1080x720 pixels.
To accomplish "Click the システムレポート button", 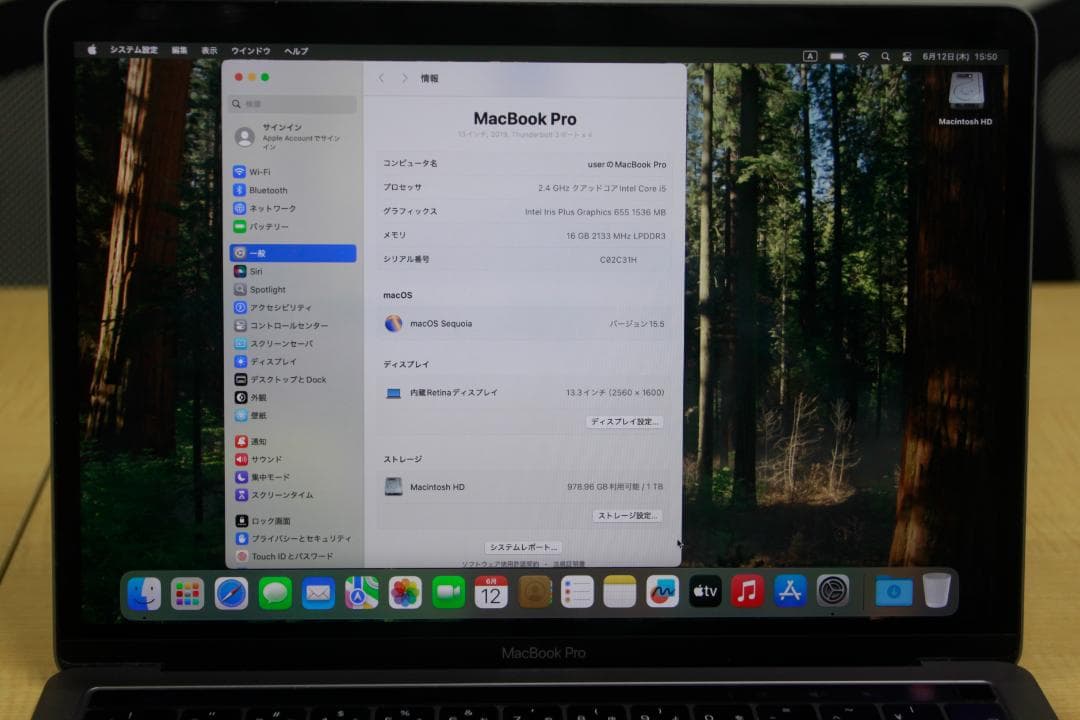I will coord(523,547).
